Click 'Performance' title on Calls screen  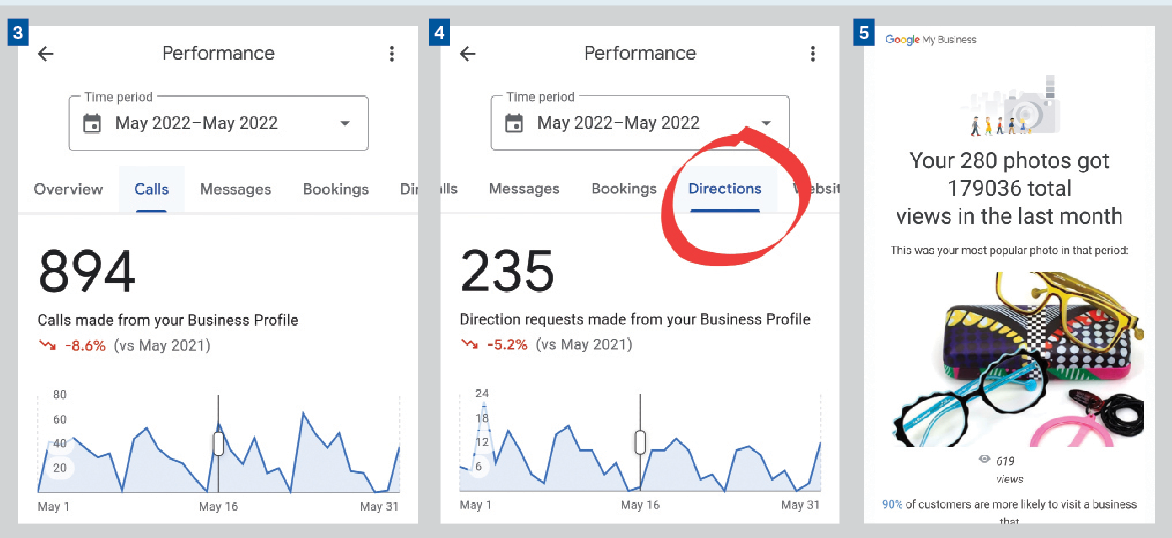coord(218,54)
